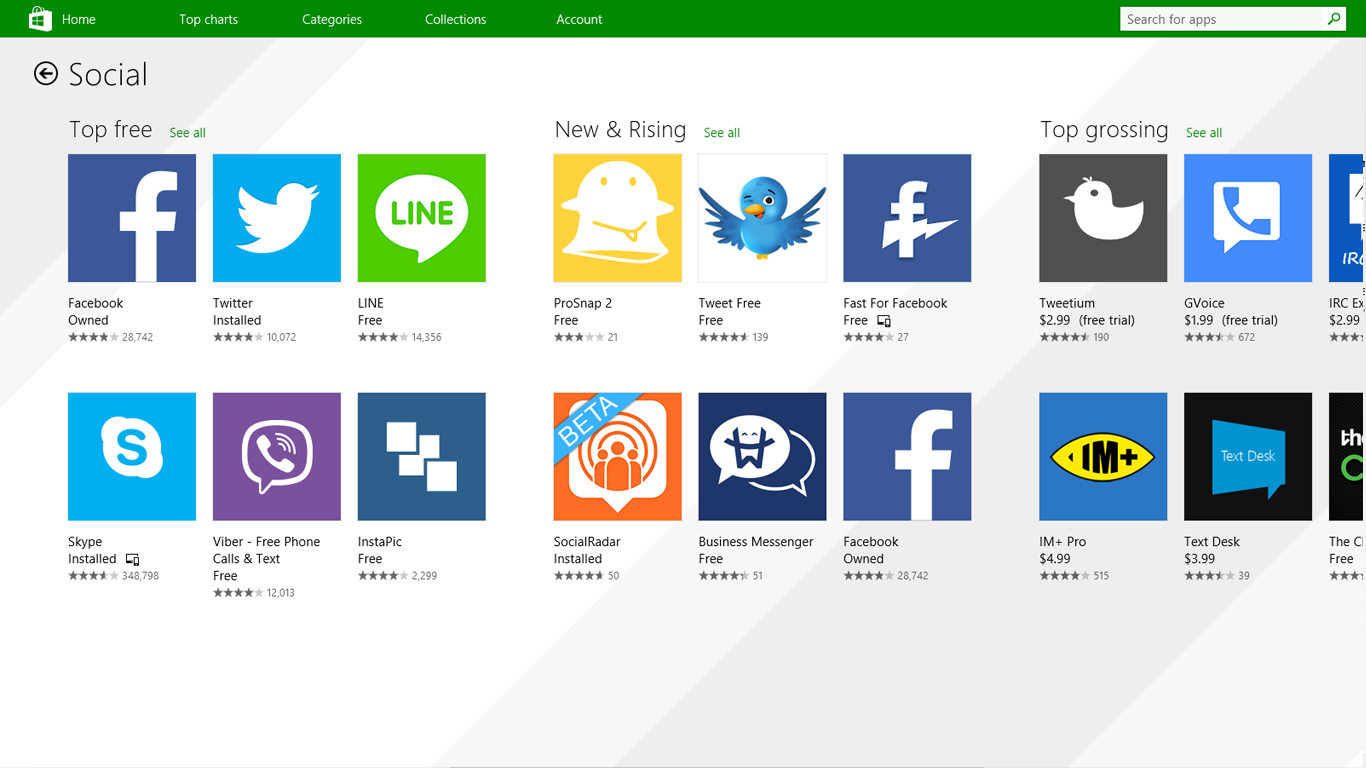This screenshot has height=768, width=1366.
Task: Click the Windows Store logo icon
Action: 40,19
